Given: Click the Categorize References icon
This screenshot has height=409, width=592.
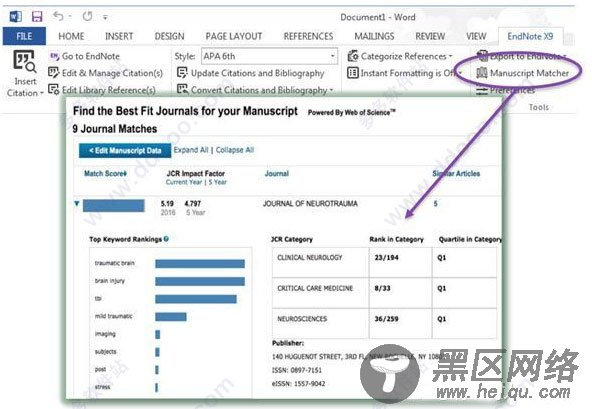Looking at the screenshot, I should click(353, 56).
